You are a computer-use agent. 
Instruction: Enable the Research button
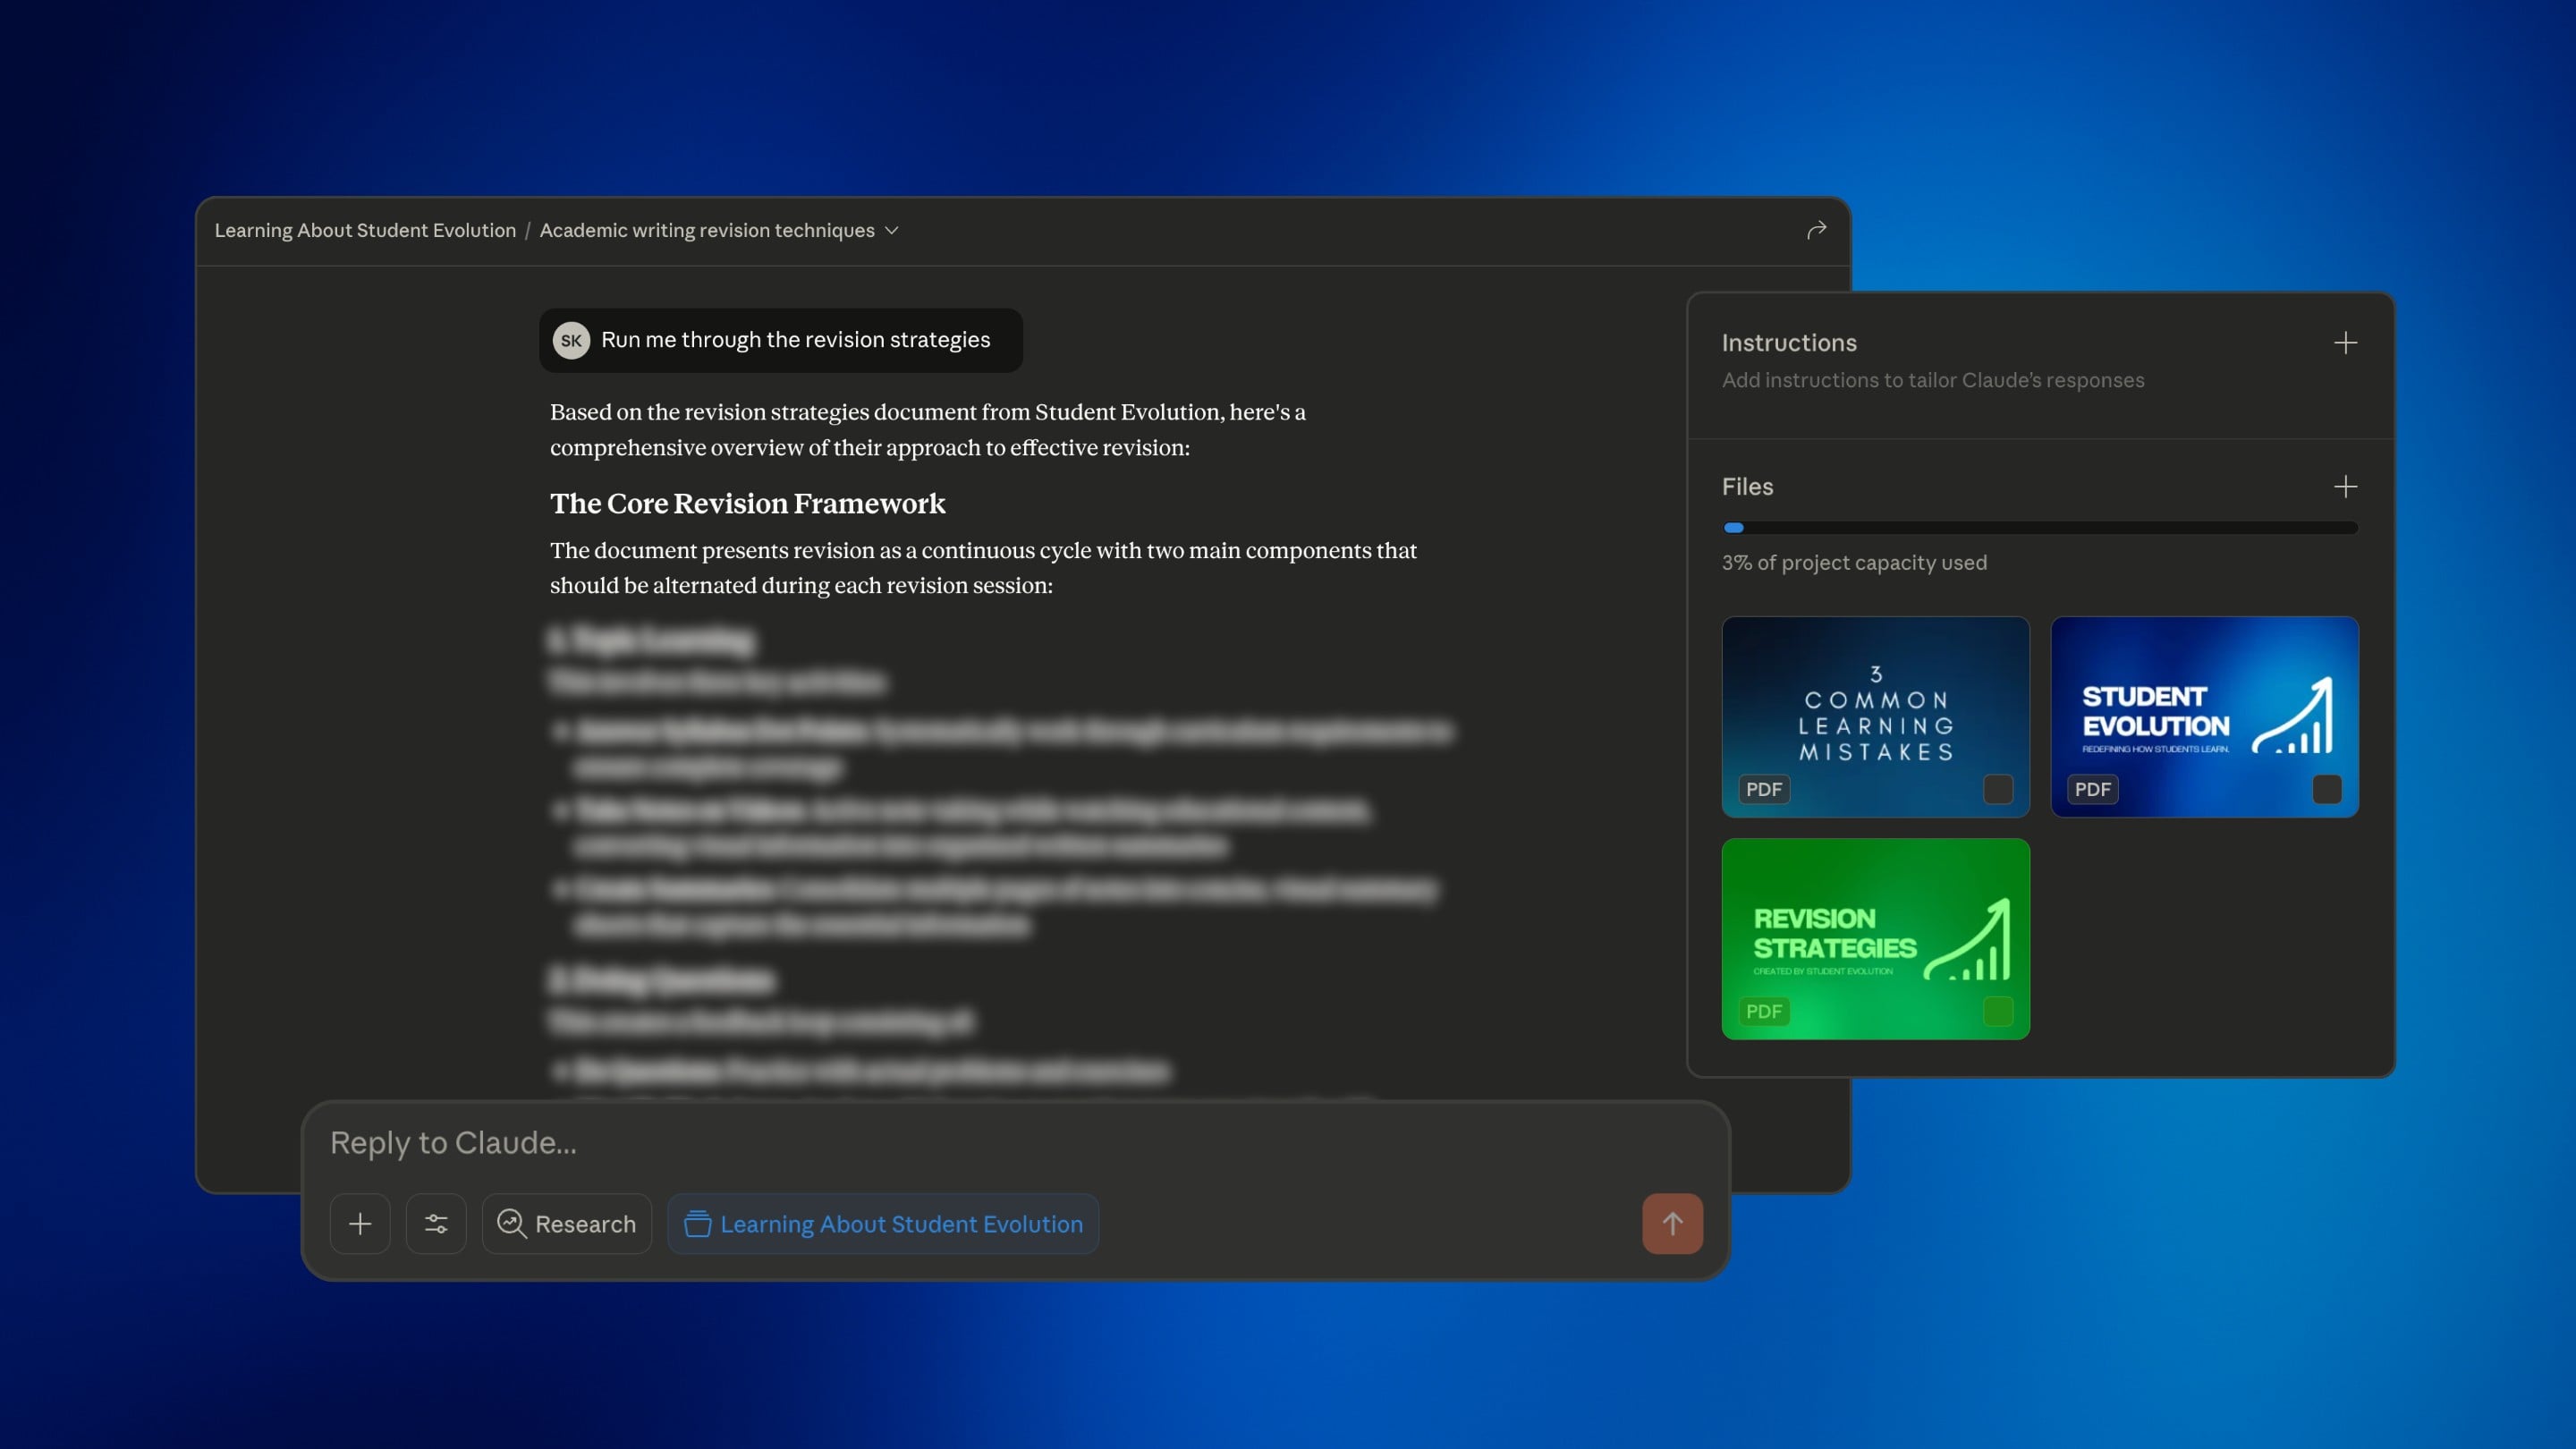[x=566, y=1223]
